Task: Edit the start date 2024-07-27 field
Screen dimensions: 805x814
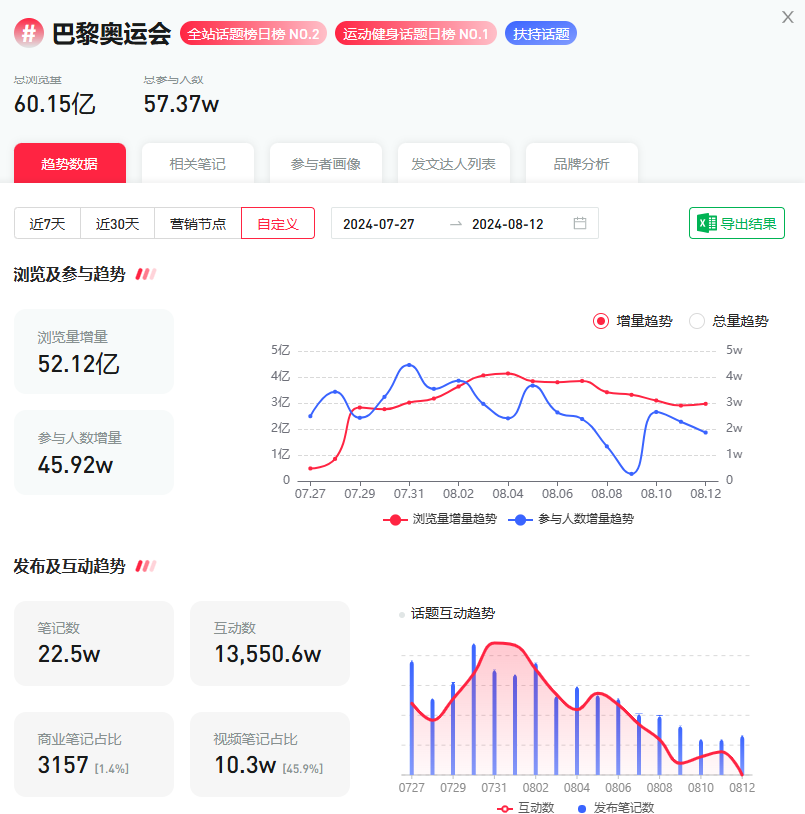Action: (379, 224)
